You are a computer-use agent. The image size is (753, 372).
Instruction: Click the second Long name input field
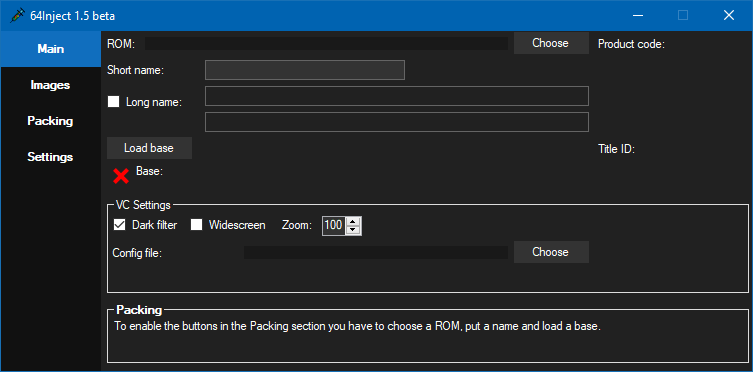coord(397,122)
